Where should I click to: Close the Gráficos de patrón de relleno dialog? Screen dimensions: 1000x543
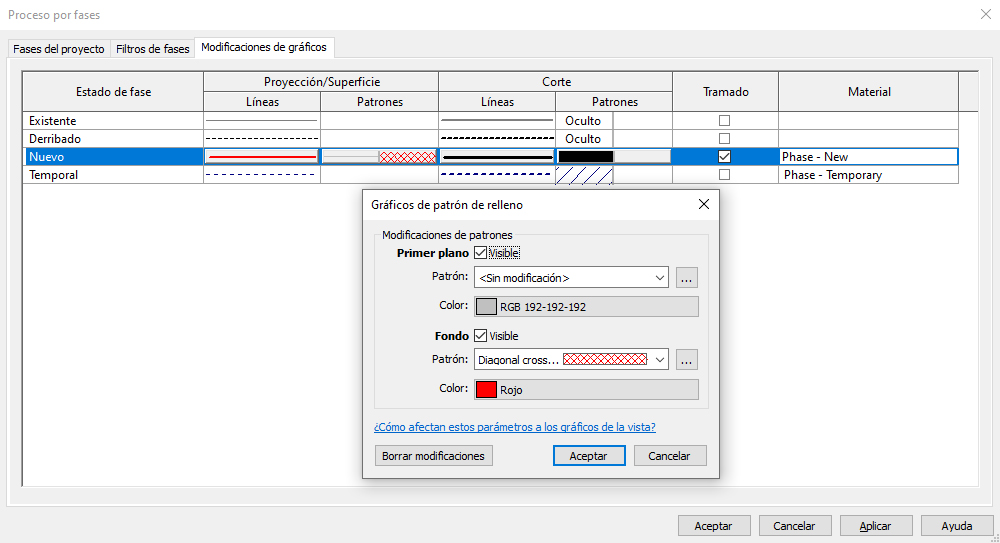tap(703, 204)
